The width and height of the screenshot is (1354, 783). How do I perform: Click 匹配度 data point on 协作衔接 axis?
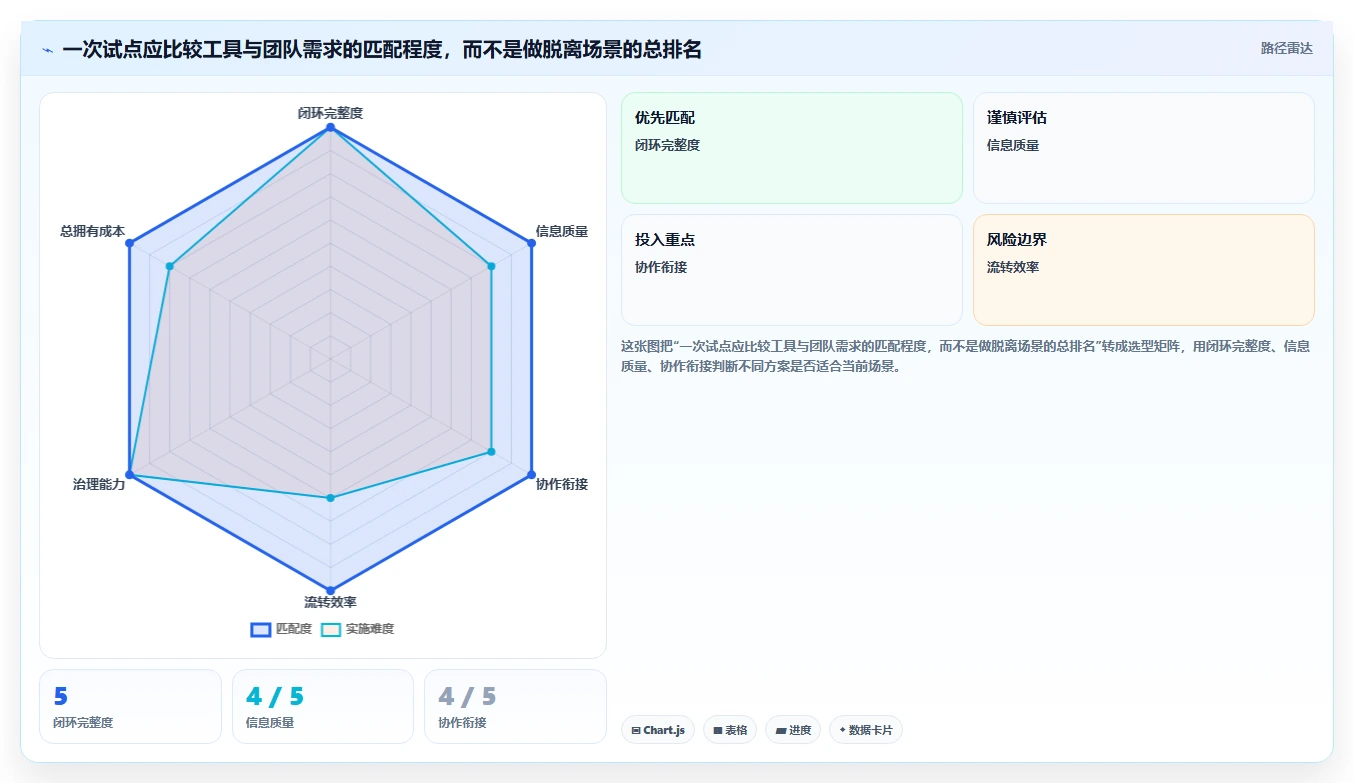pyautogui.click(x=530, y=474)
